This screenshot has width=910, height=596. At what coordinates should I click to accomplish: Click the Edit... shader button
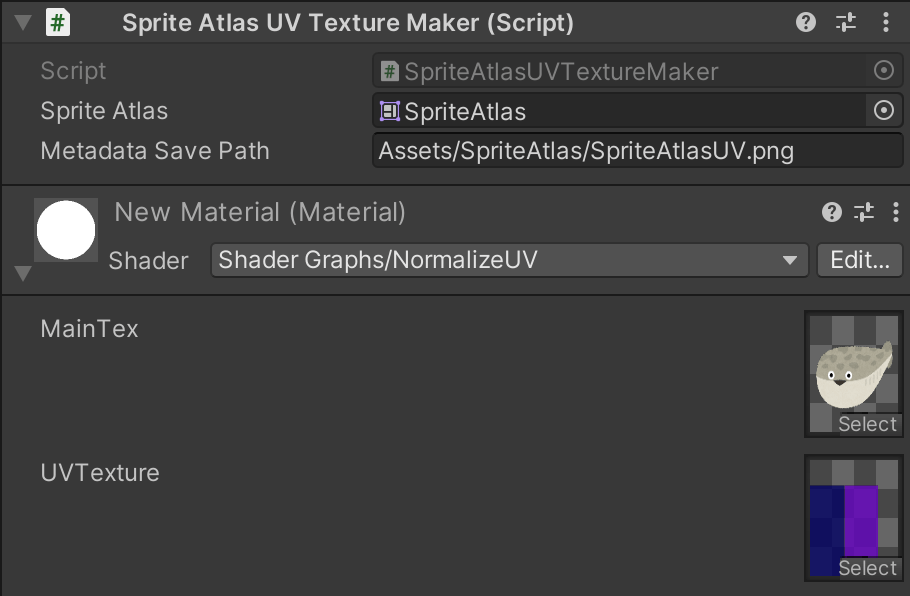pos(860,261)
